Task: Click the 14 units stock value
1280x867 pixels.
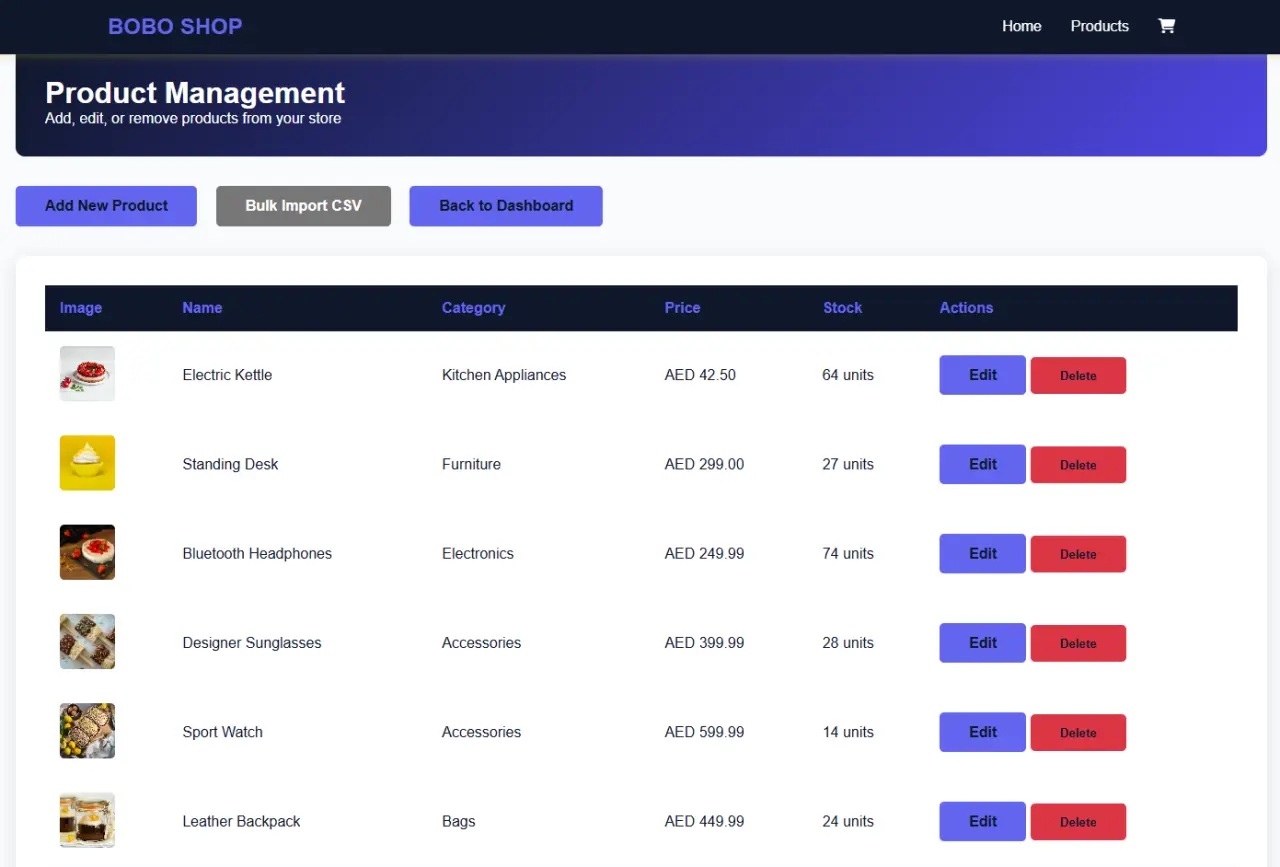Action: 848,732
